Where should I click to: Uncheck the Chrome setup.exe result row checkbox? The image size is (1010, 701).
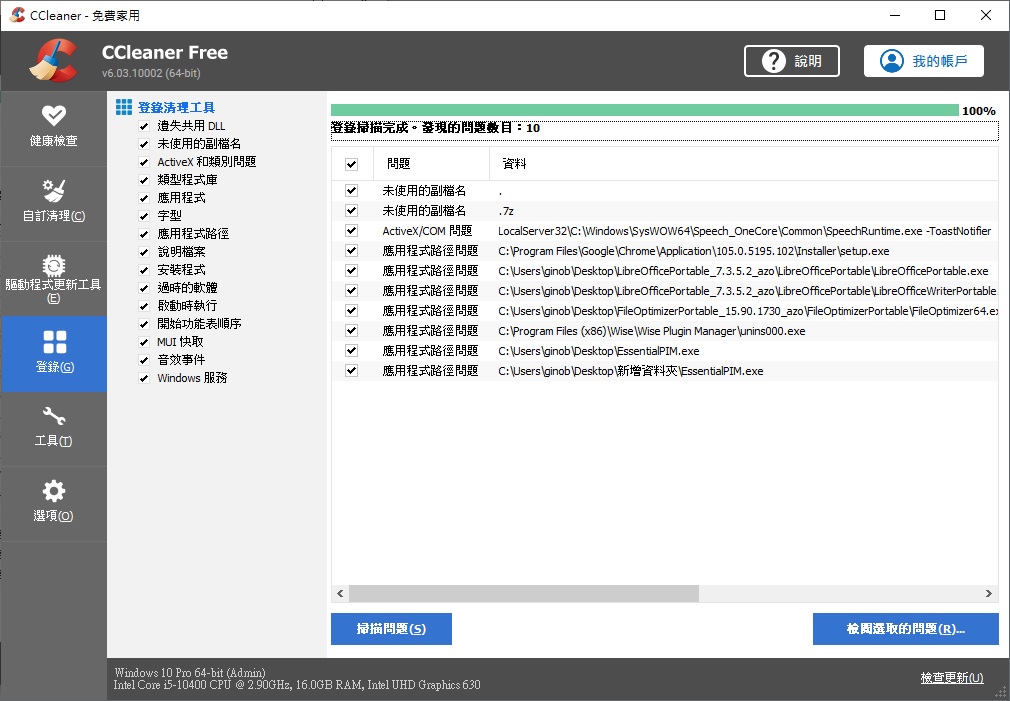[x=352, y=251]
